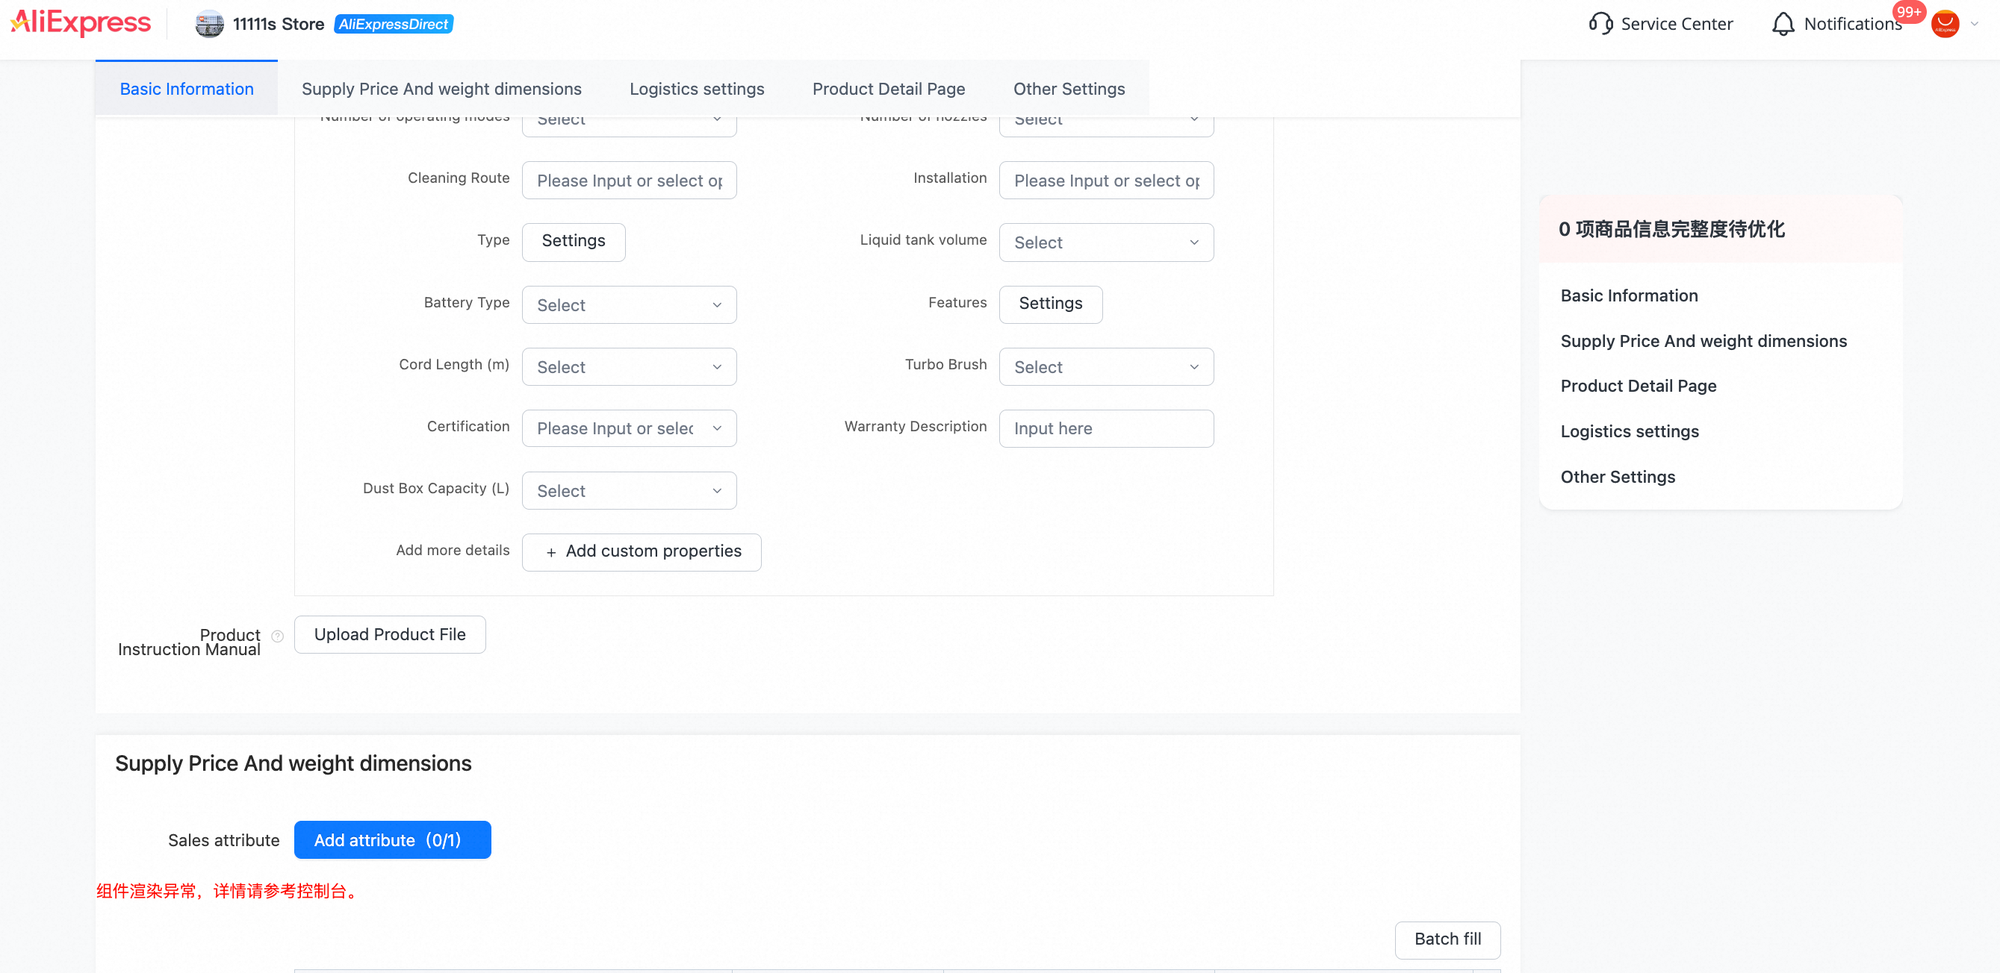
Task: Expand the Liquid tank volume dropdown
Action: [1106, 242]
